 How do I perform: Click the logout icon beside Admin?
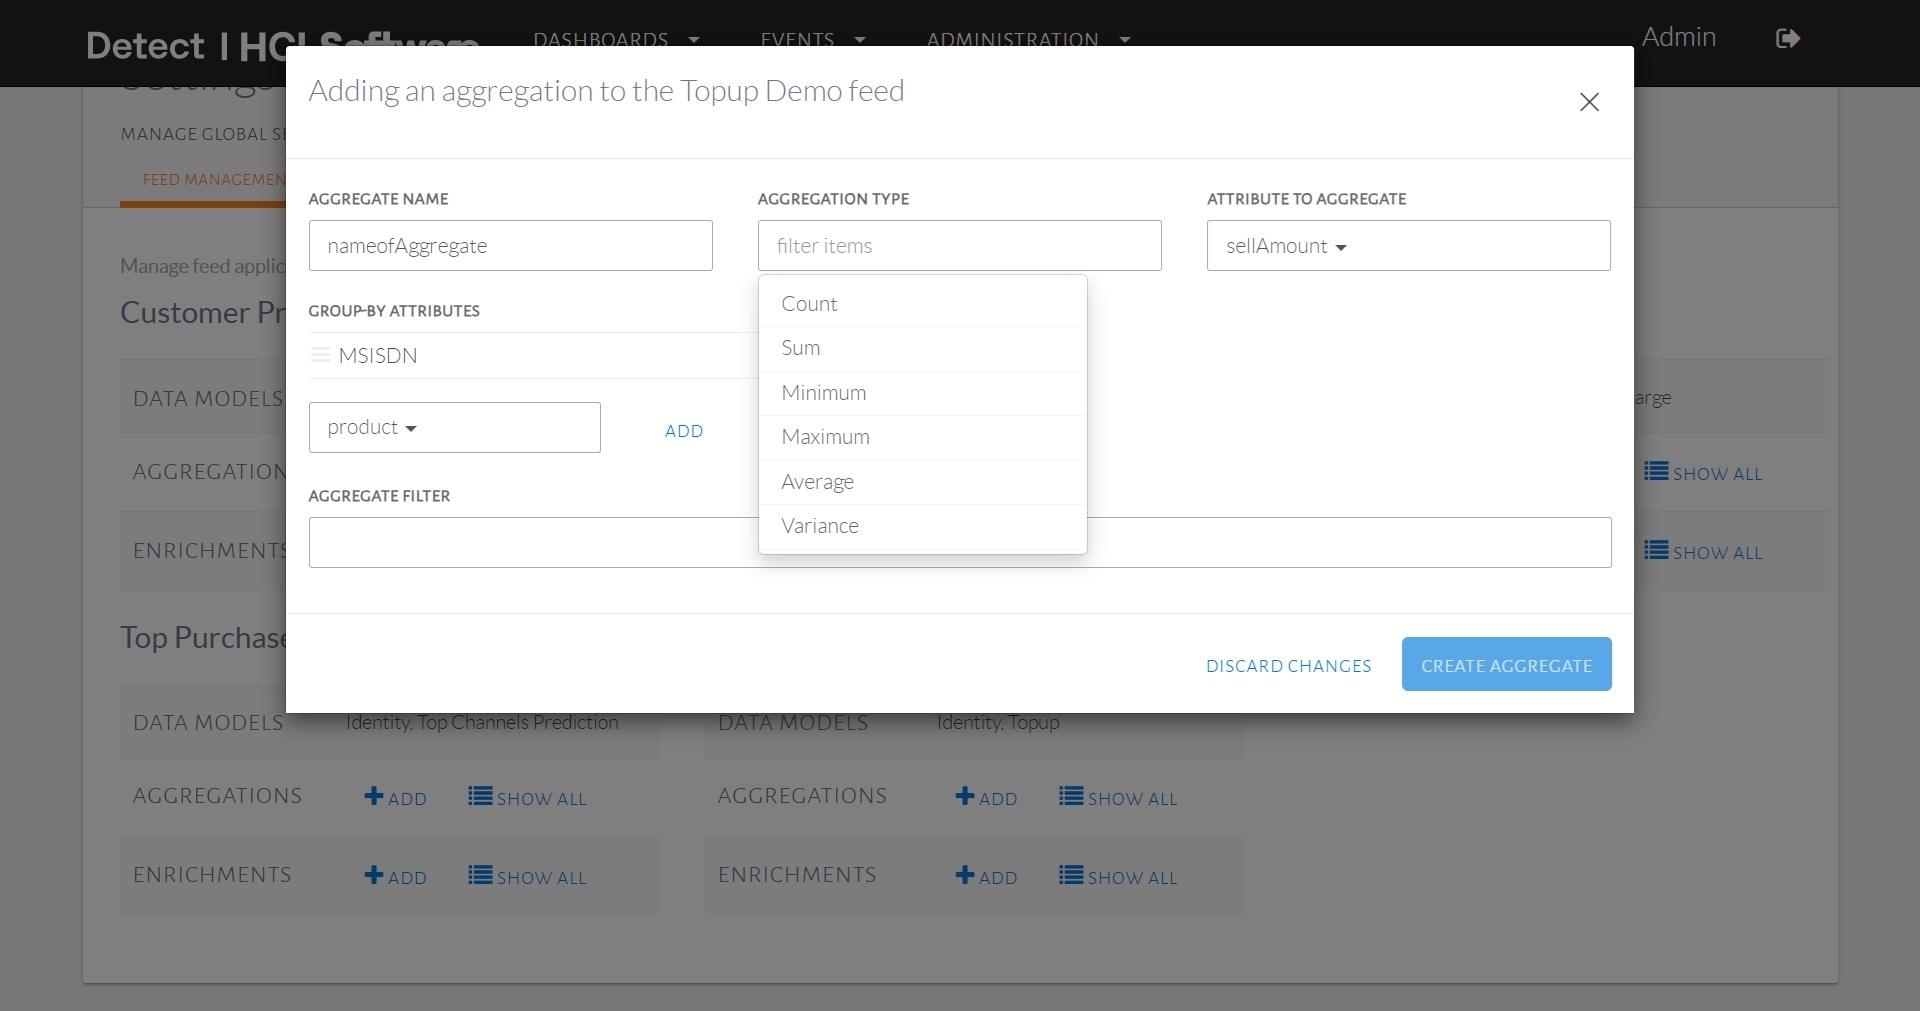tap(1788, 39)
